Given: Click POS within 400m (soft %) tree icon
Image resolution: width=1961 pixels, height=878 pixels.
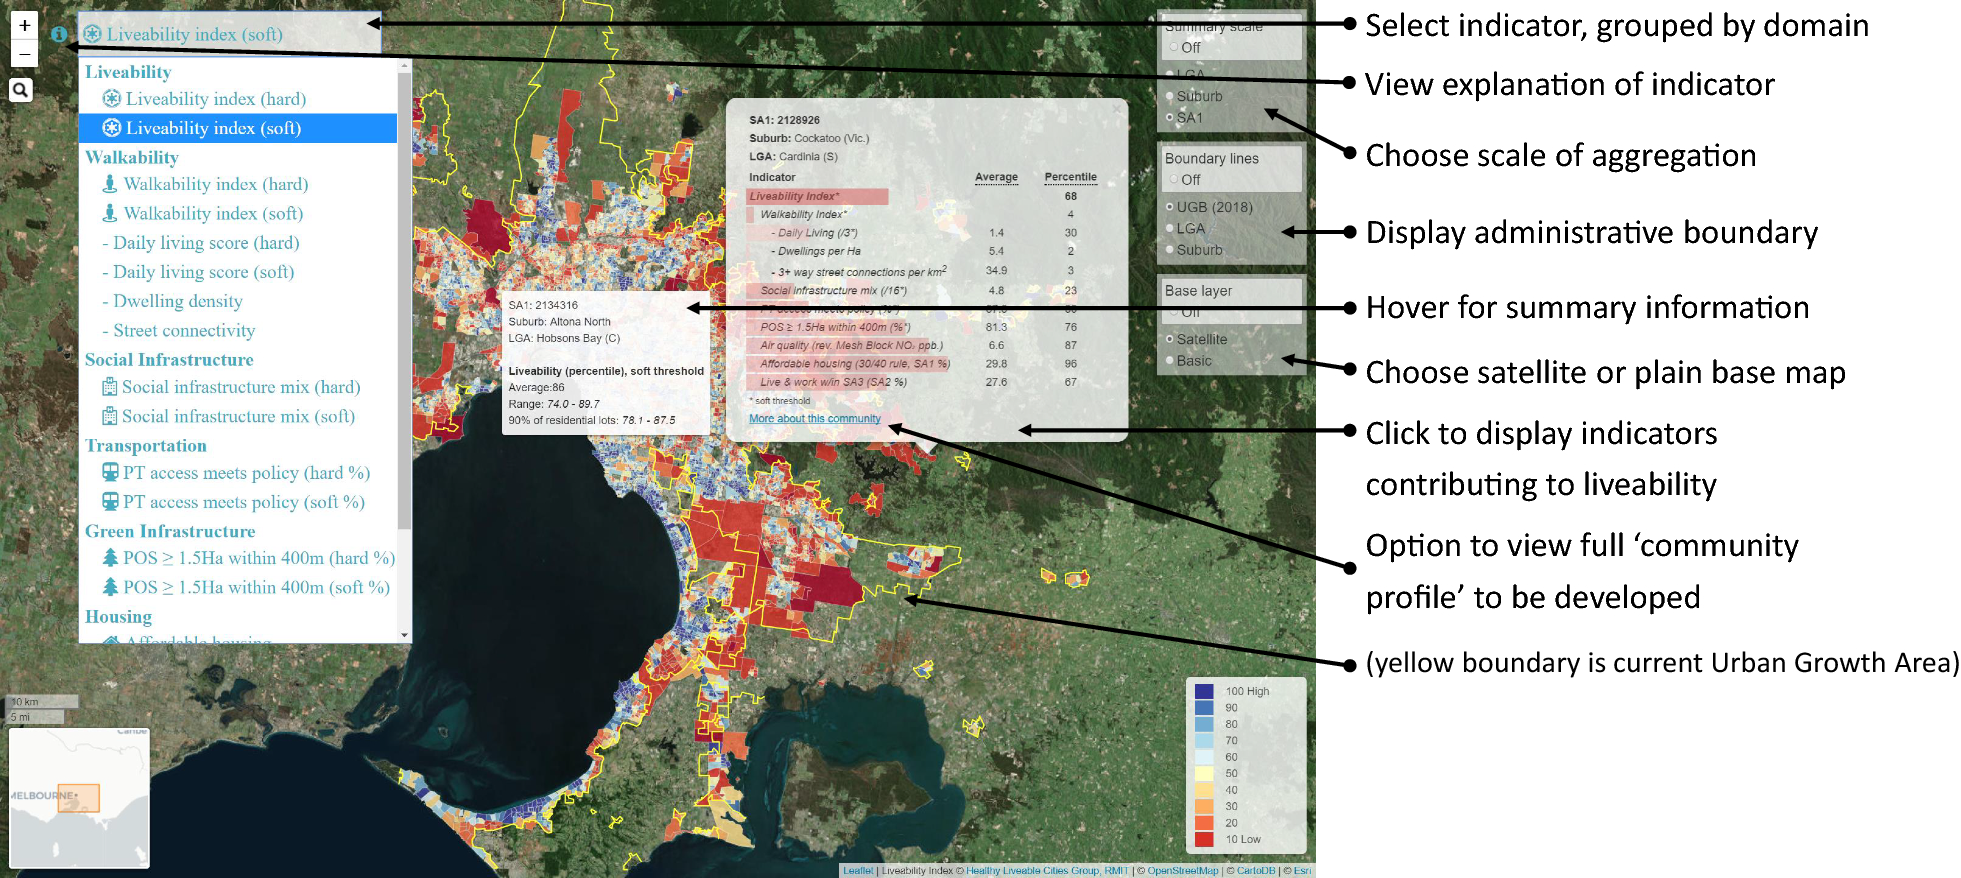Looking at the screenshot, I should coord(111,587).
